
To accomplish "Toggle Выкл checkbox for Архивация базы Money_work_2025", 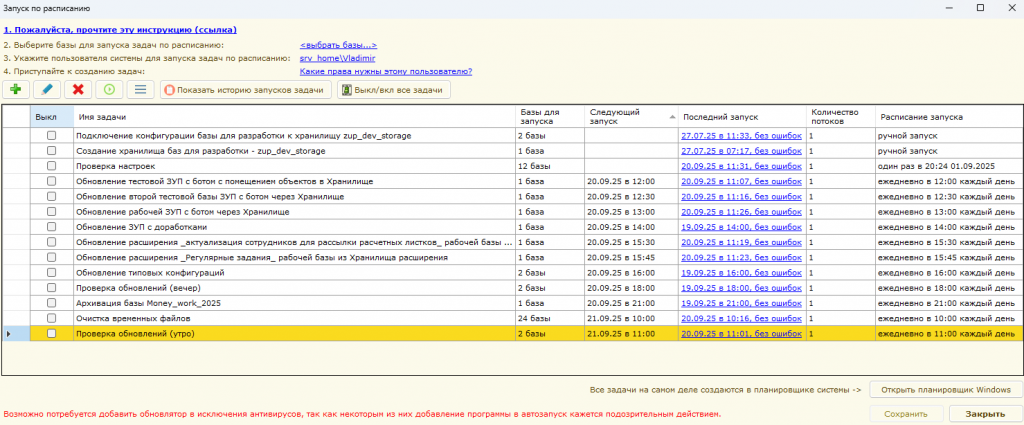I will 51,303.
